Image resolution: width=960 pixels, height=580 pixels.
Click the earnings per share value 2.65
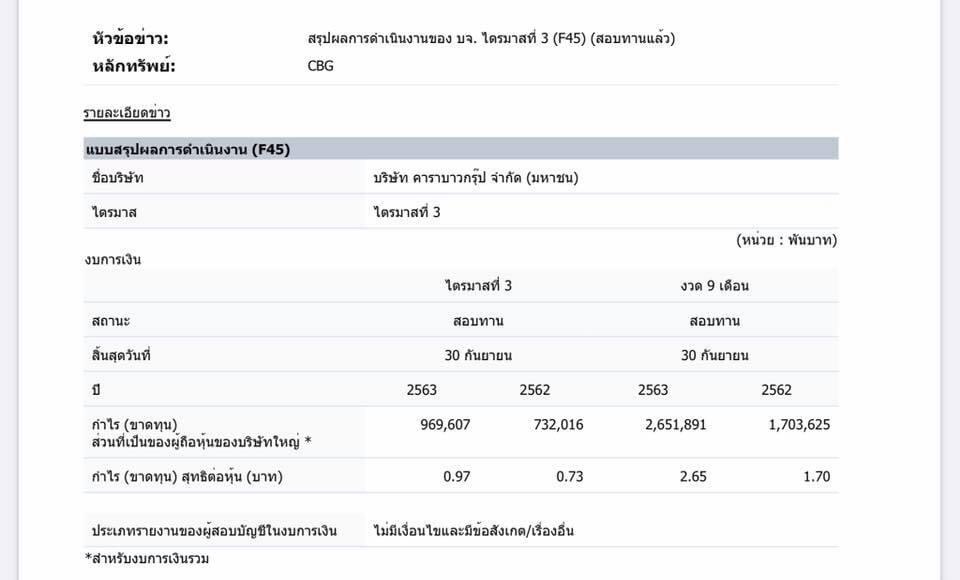pyautogui.click(x=693, y=476)
